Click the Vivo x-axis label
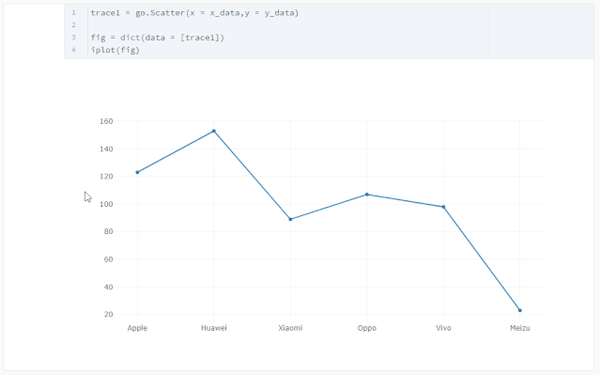This screenshot has height=375, width=600. (x=443, y=328)
